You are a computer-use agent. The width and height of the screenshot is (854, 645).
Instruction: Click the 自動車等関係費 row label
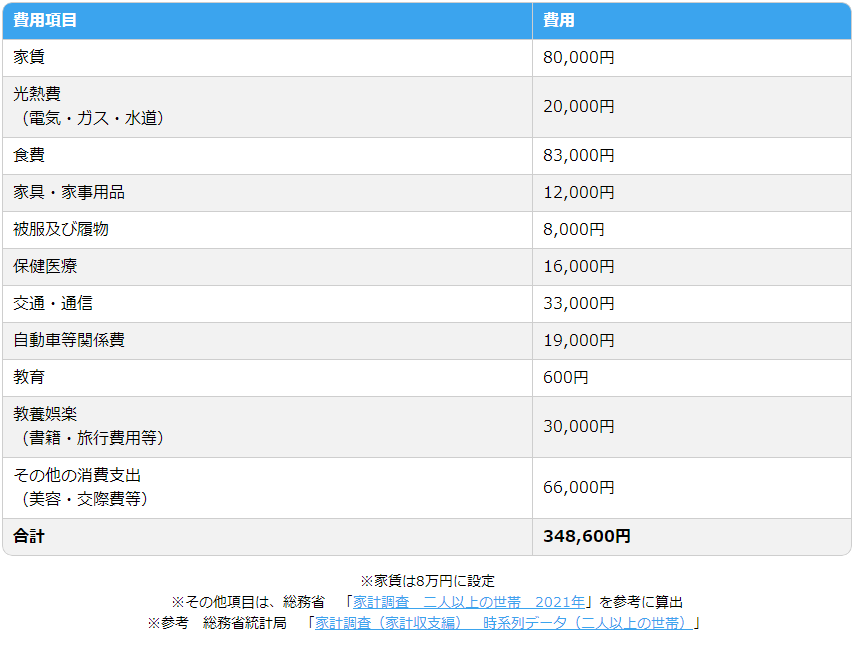tap(69, 341)
